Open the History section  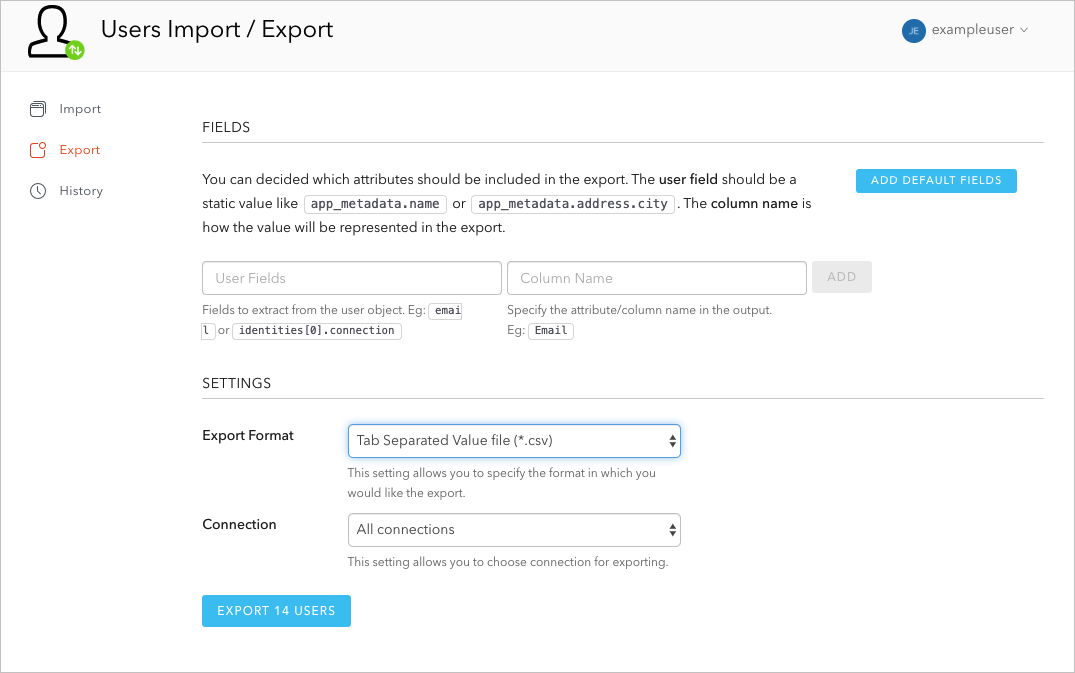[x=81, y=191]
